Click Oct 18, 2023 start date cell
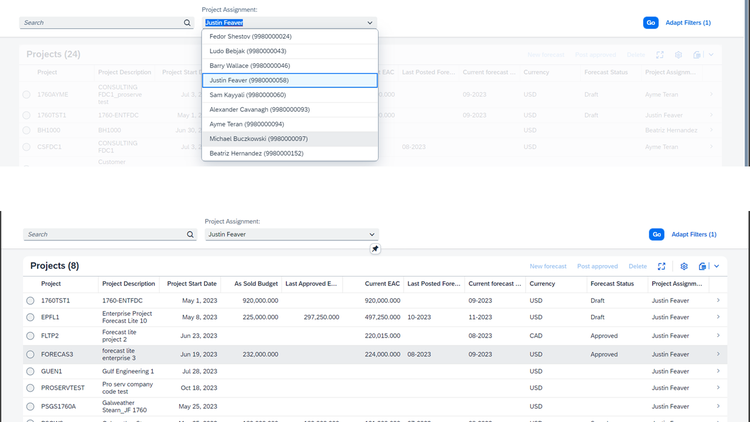750x422 pixels. click(199, 388)
